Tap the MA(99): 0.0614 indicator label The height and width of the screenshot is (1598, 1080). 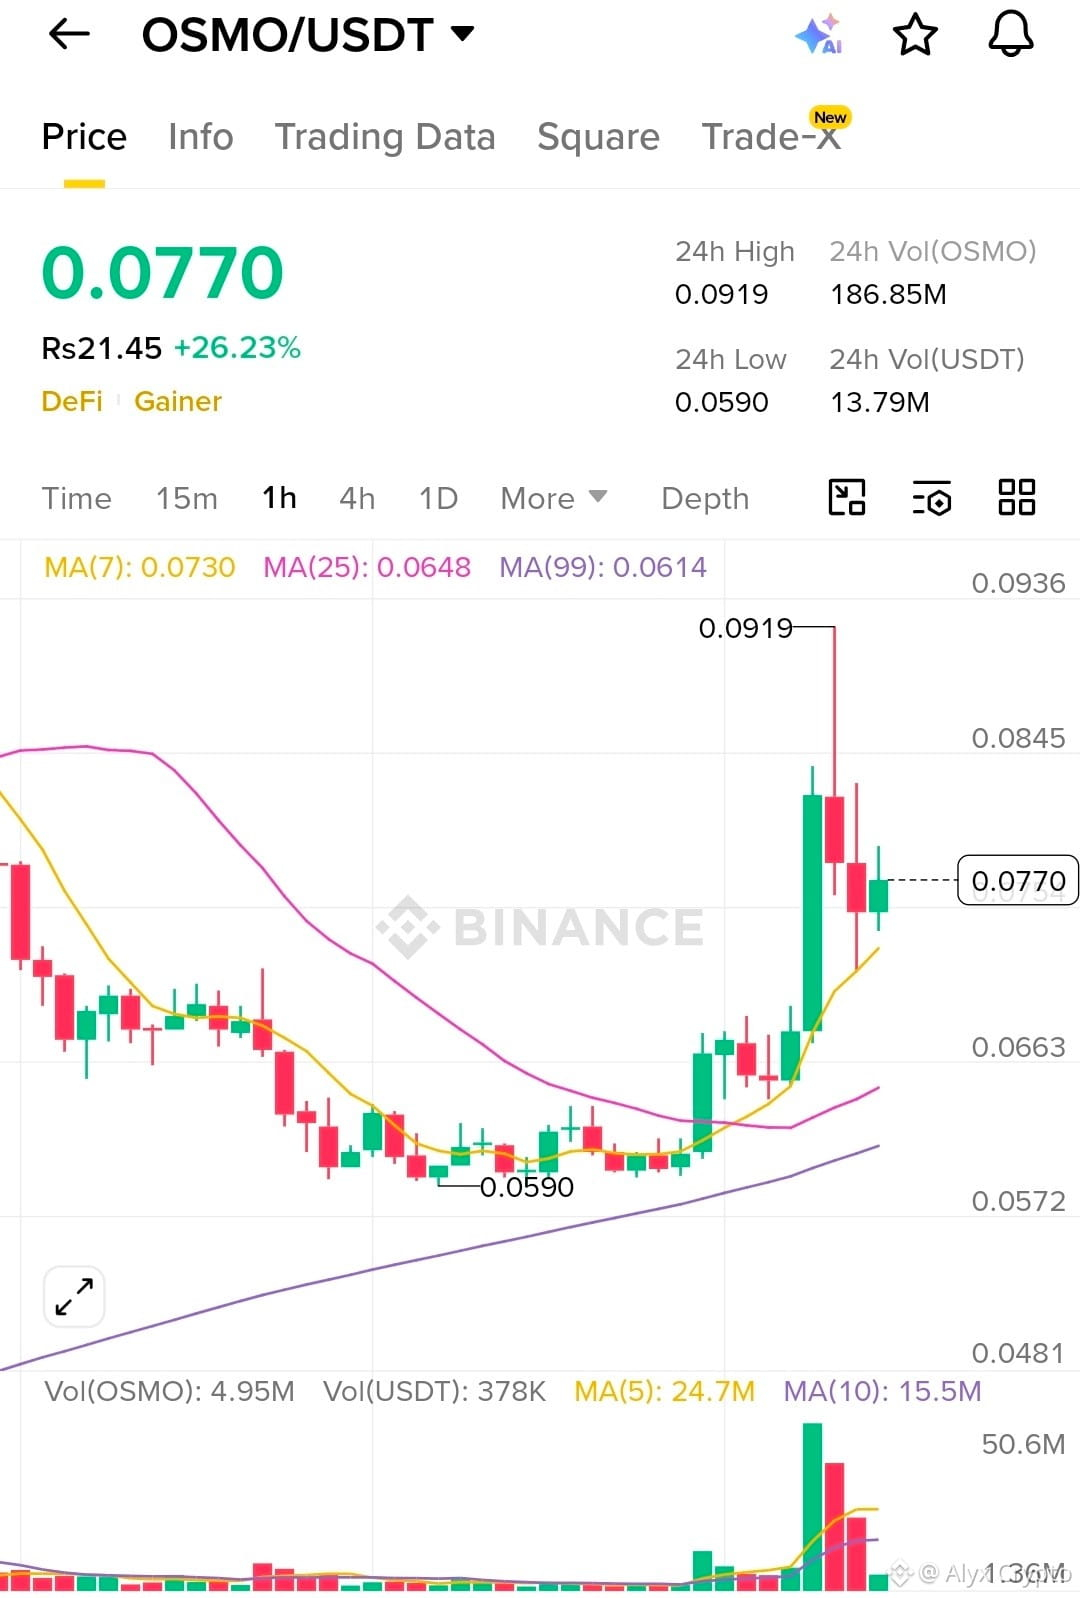[x=603, y=567]
